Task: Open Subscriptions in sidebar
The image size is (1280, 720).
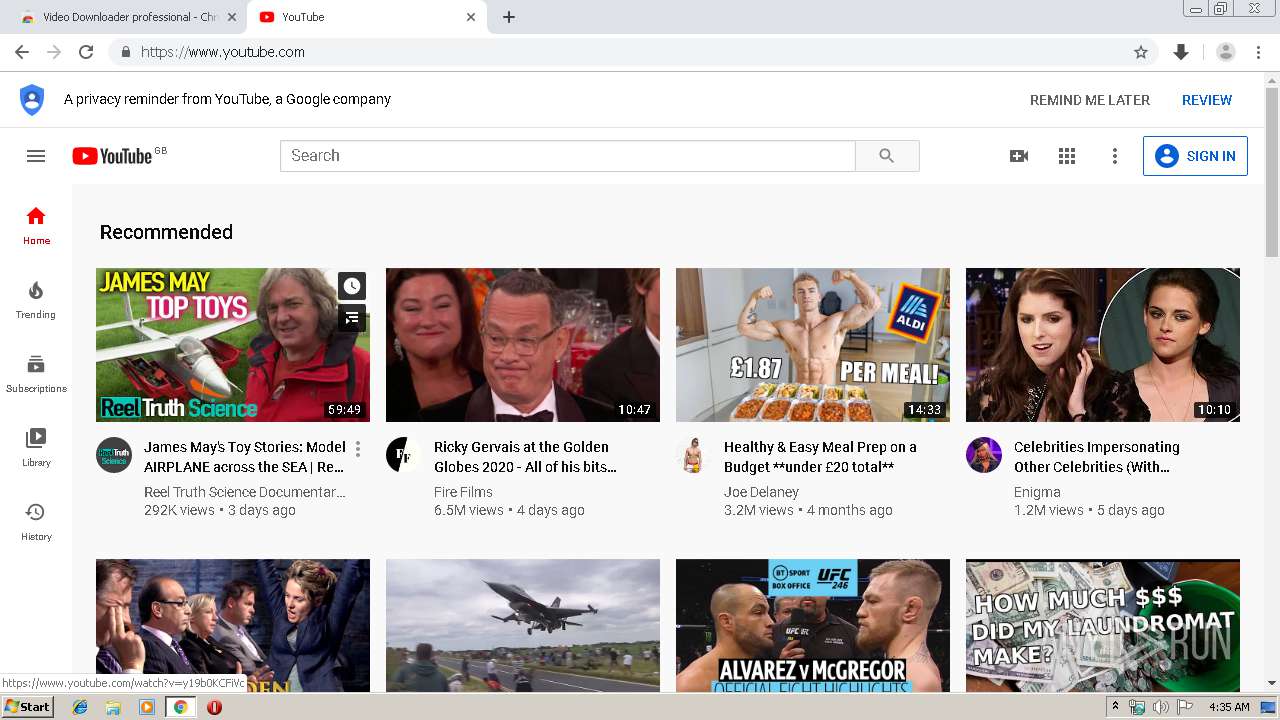Action: (x=36, y=374)
